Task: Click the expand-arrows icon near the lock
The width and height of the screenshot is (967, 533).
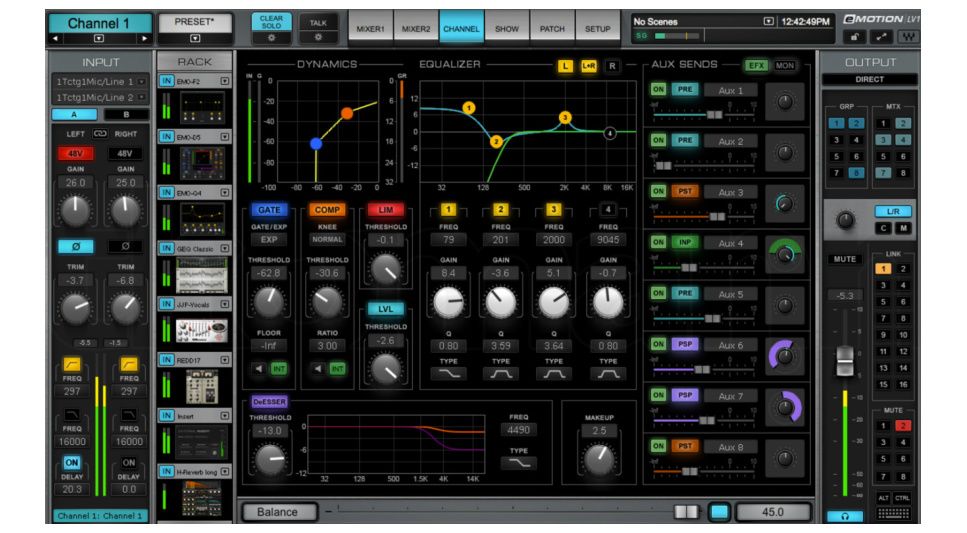Action: [881, 38]
